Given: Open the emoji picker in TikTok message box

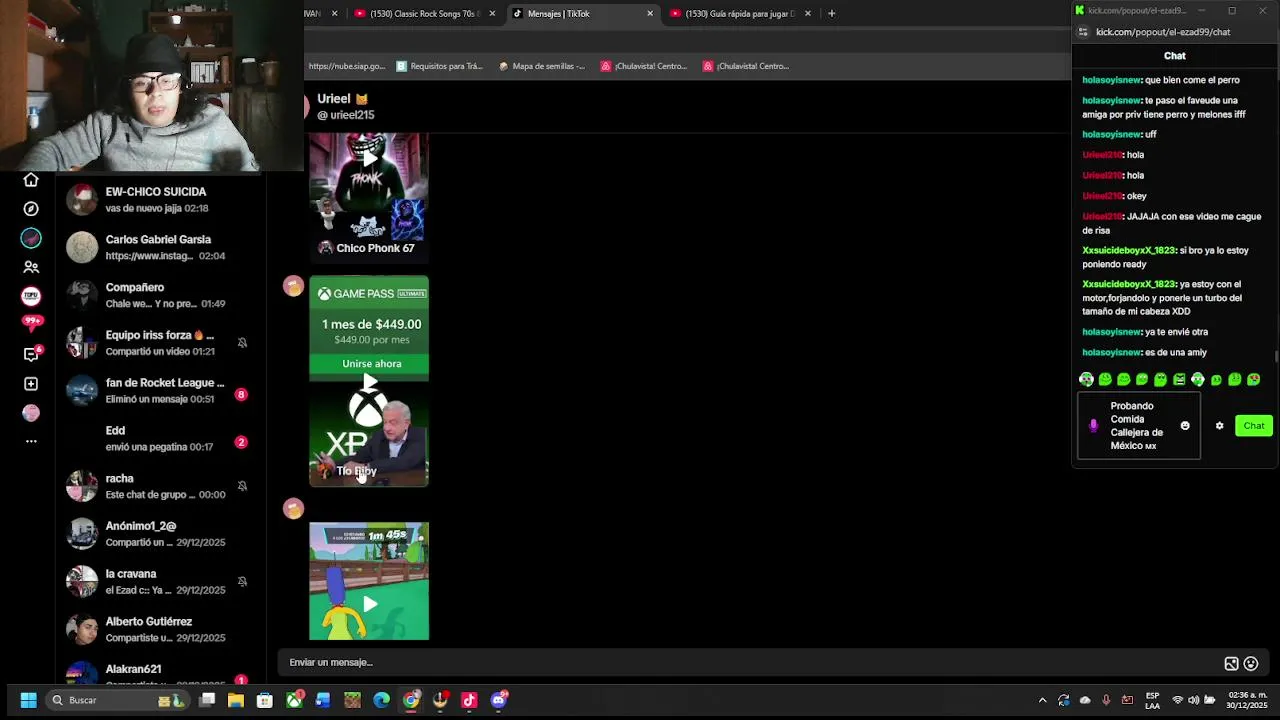Looking at the screenshot, I should (1250, 663).
